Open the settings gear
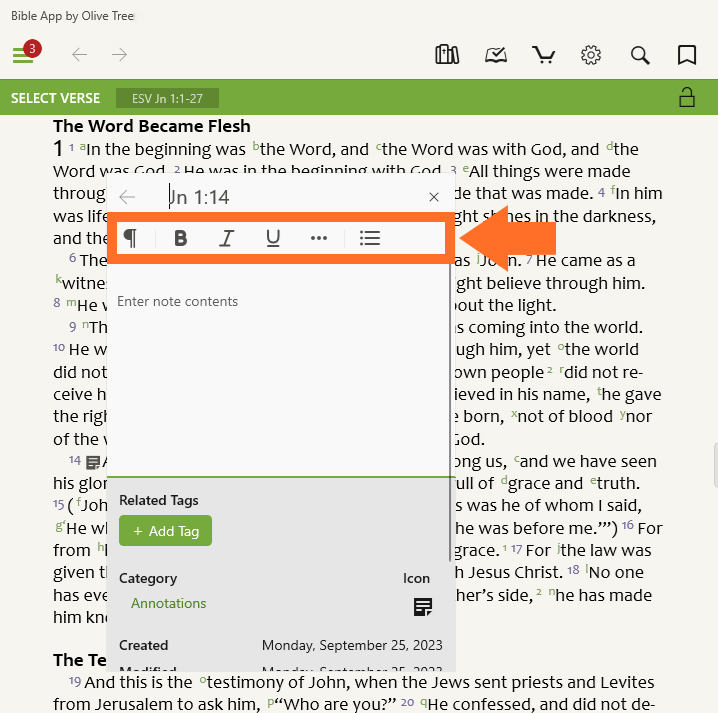 [591, 55]
